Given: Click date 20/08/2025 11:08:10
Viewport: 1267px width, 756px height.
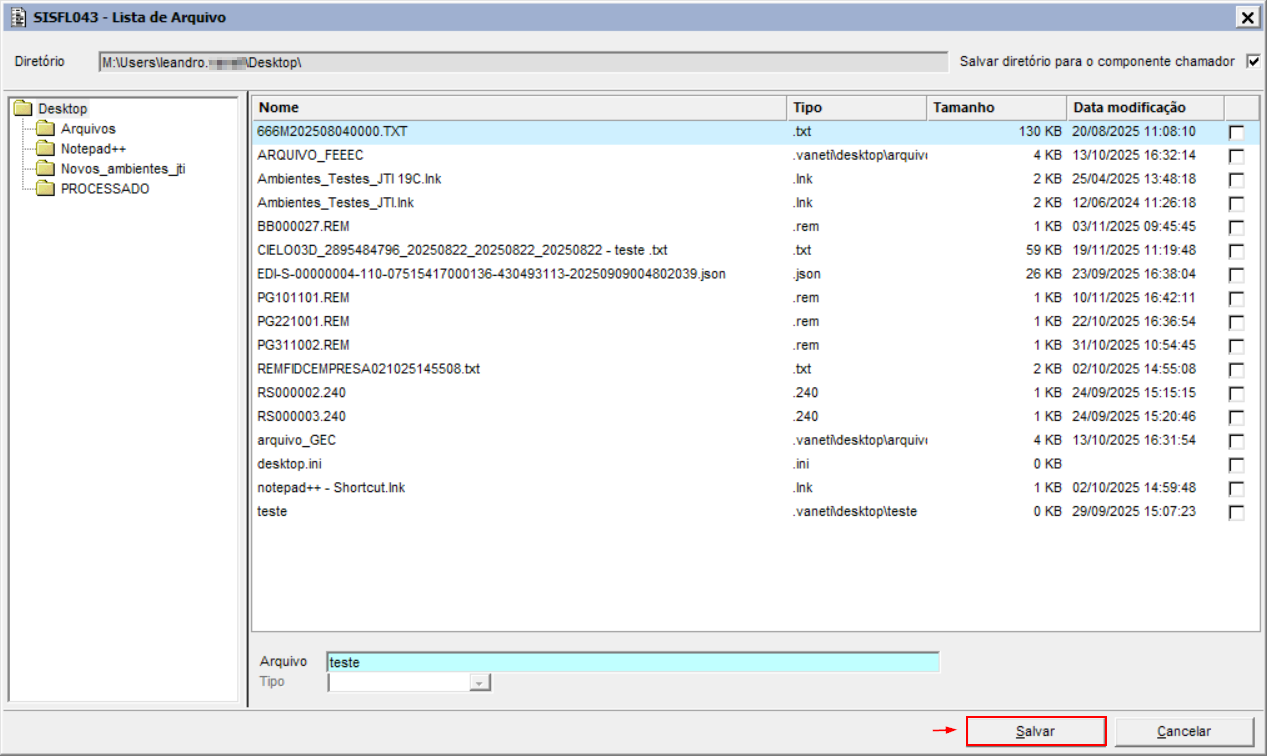Looking at the screenshot, I should (1134, 131).
